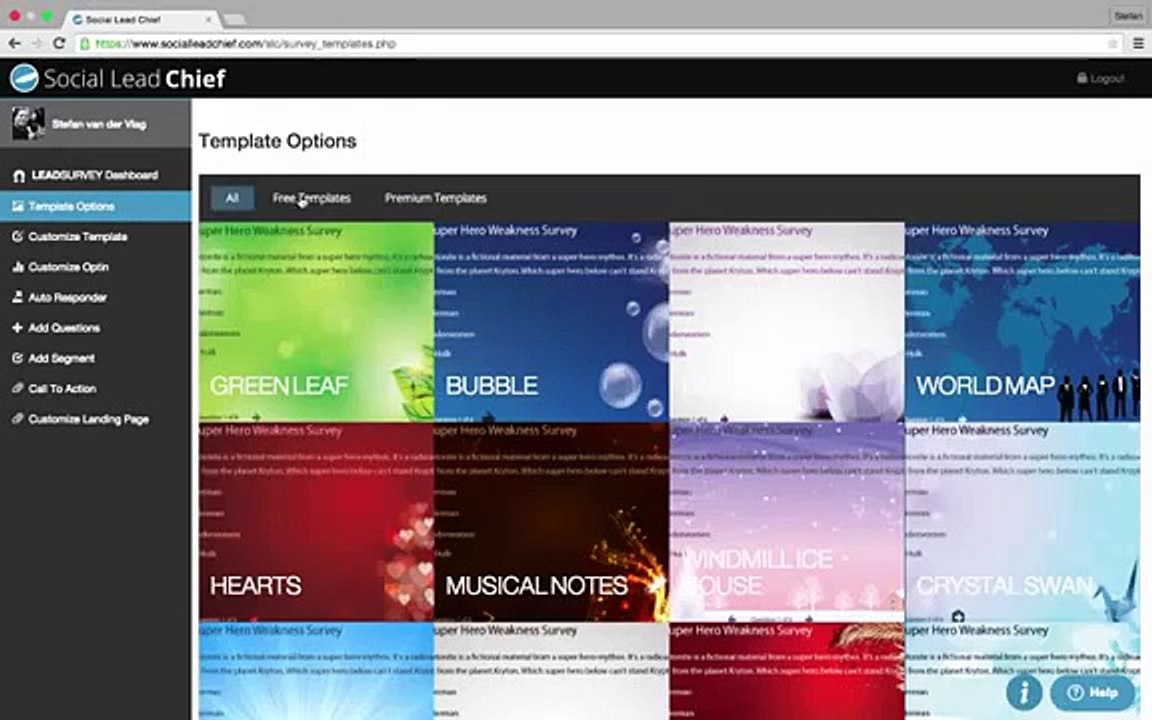Select the Social Lead Chief browser tab
The image size is (1152, 720).
[140, 19]
